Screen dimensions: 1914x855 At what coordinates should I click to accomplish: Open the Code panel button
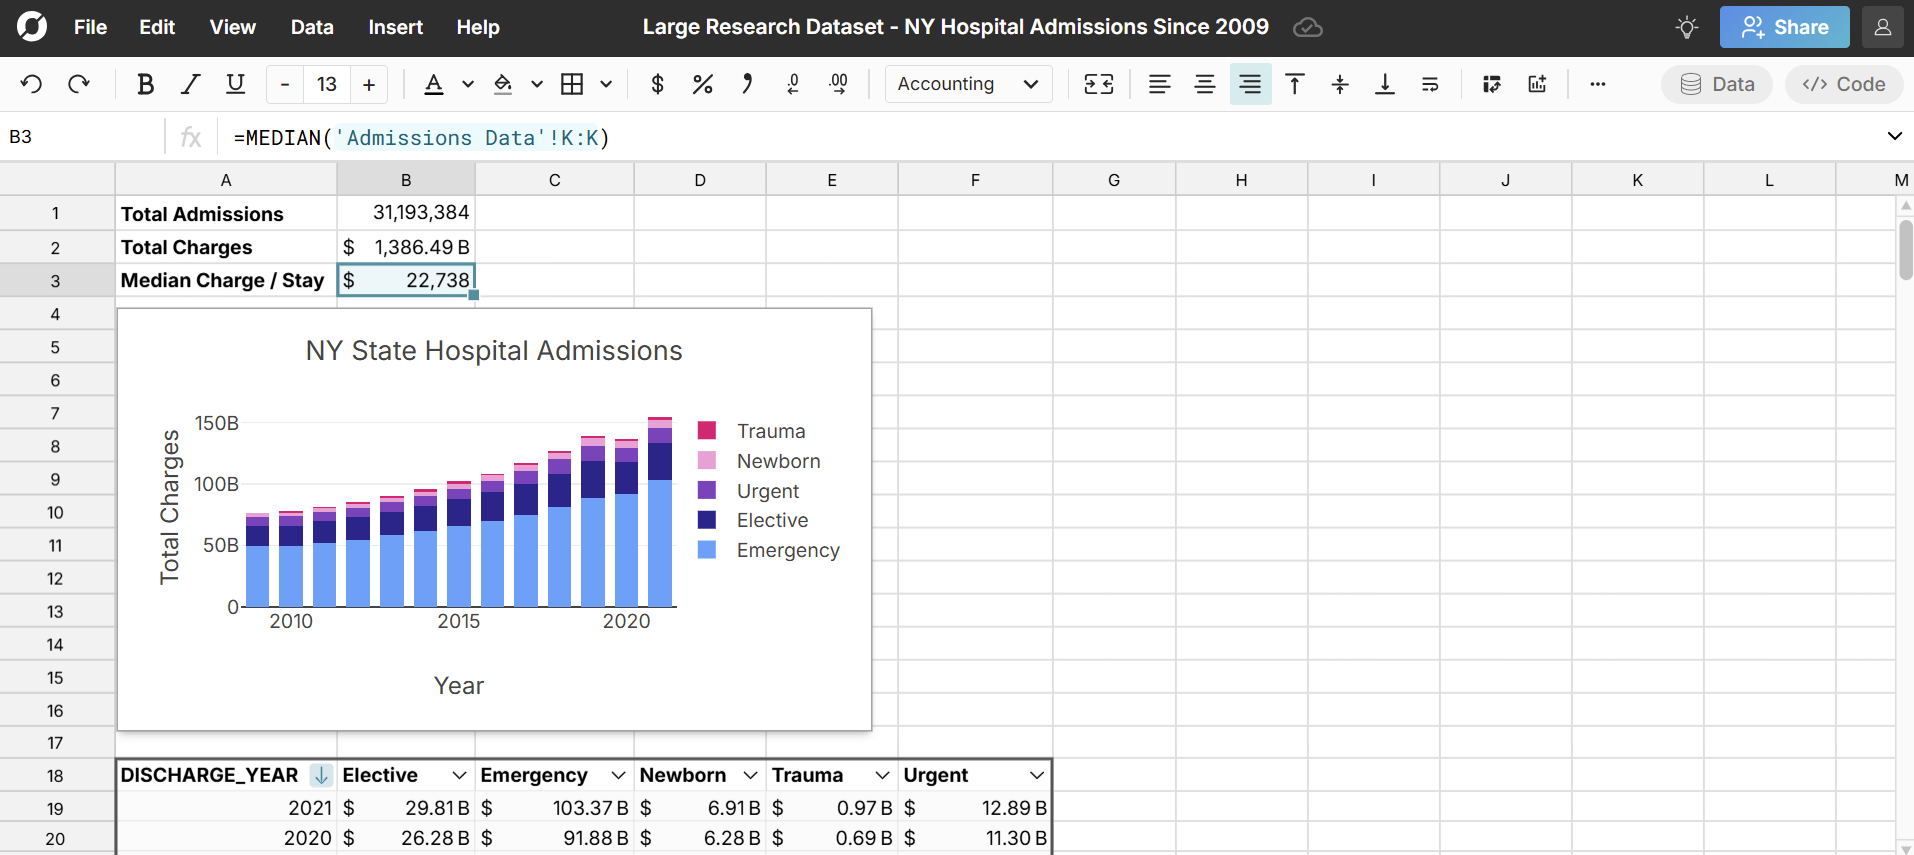coord(1844,84)
